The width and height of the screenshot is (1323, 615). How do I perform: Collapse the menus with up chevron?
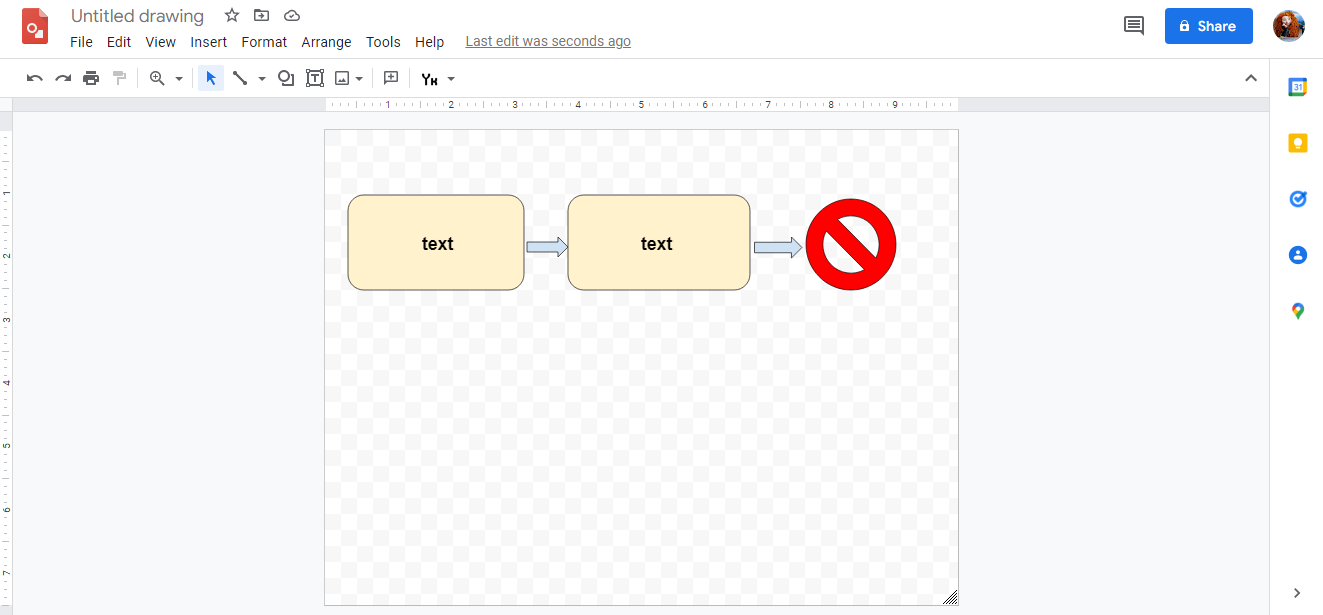[1250, 78]
